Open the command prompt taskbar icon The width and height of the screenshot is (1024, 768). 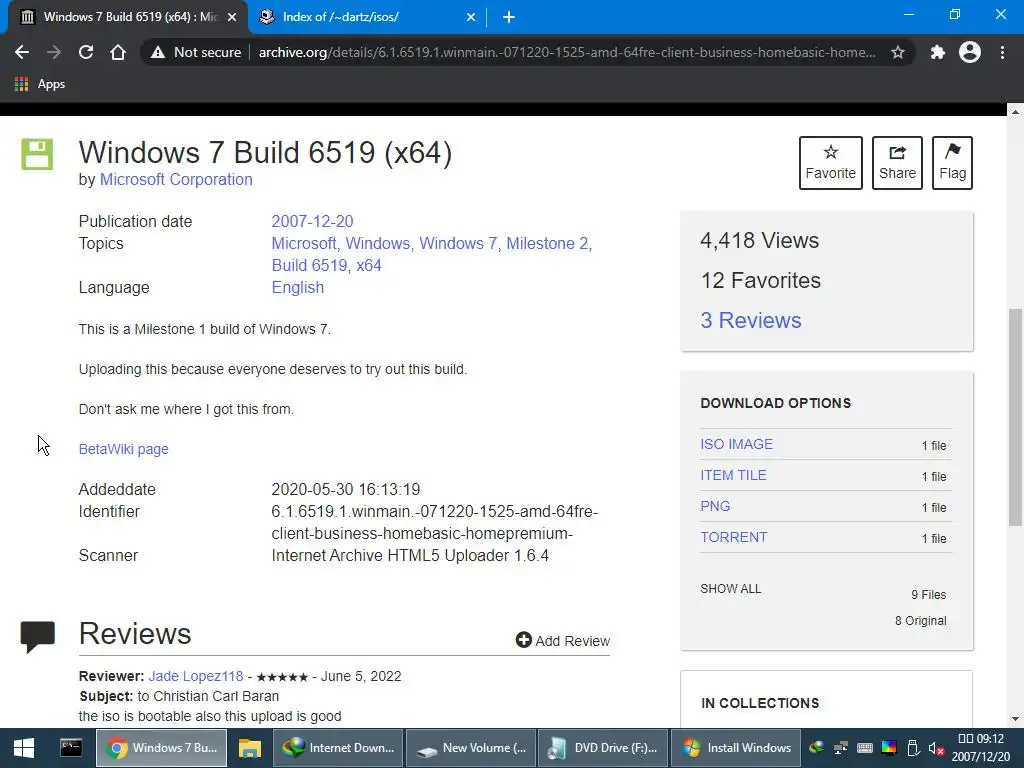point(71,748)
